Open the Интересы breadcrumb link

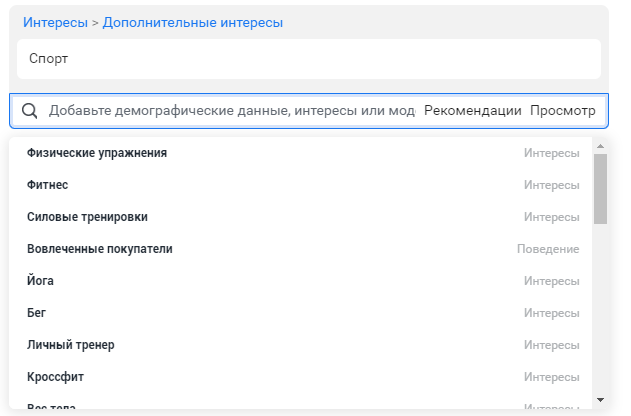[55, 22]
